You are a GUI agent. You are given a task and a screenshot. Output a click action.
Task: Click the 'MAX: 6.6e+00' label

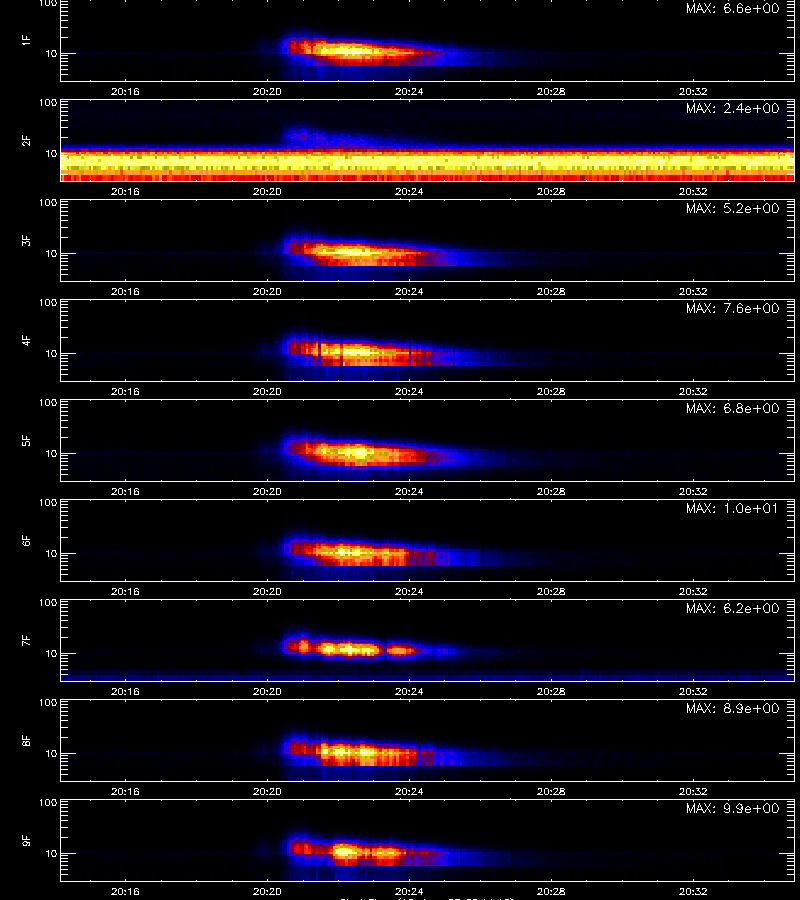732,9
